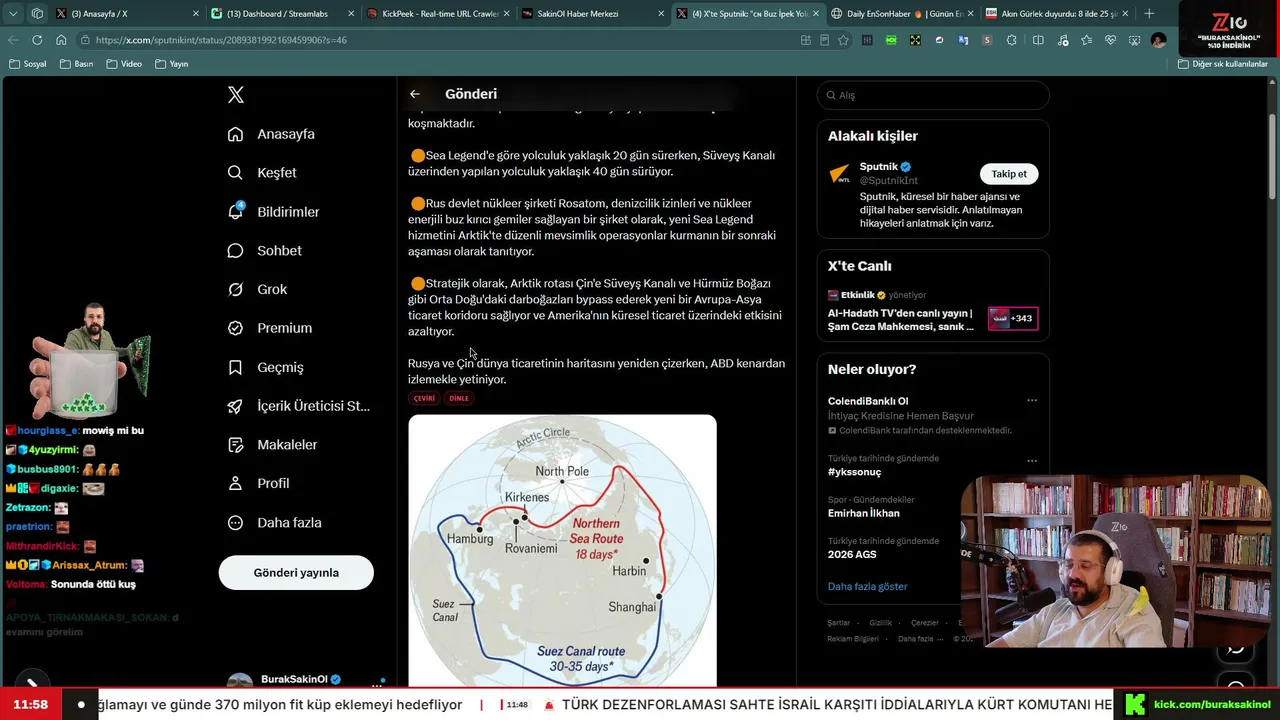Close the X'te Sputnik tab
The width and height of the screenshot is (1280, 720).
pos(817,14)
